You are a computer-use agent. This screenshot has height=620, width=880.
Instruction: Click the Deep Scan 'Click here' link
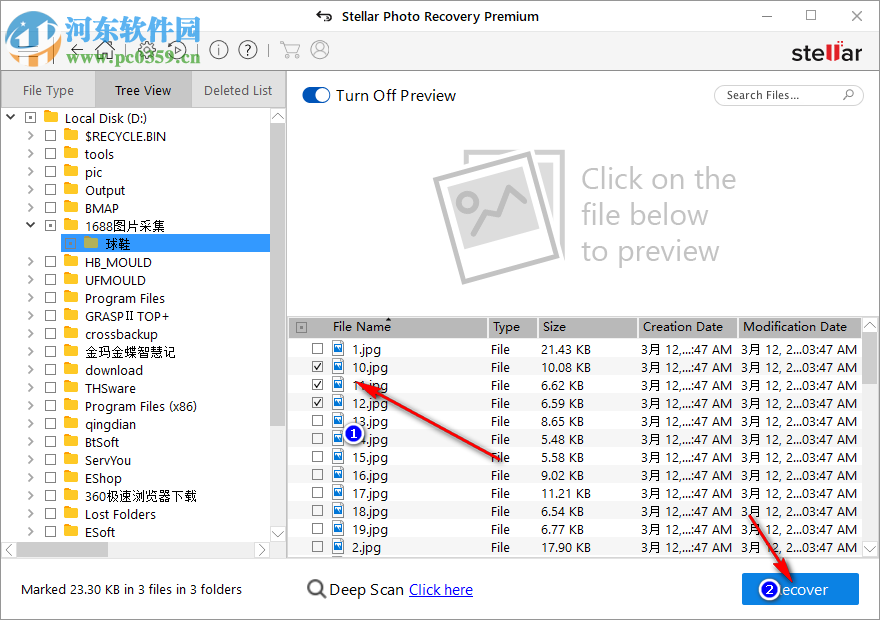pos(440,589)
